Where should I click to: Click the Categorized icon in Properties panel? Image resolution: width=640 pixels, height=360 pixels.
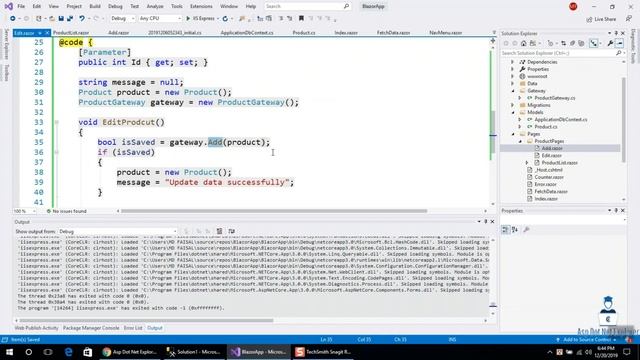pyautogui.click(x=505, y=230)
